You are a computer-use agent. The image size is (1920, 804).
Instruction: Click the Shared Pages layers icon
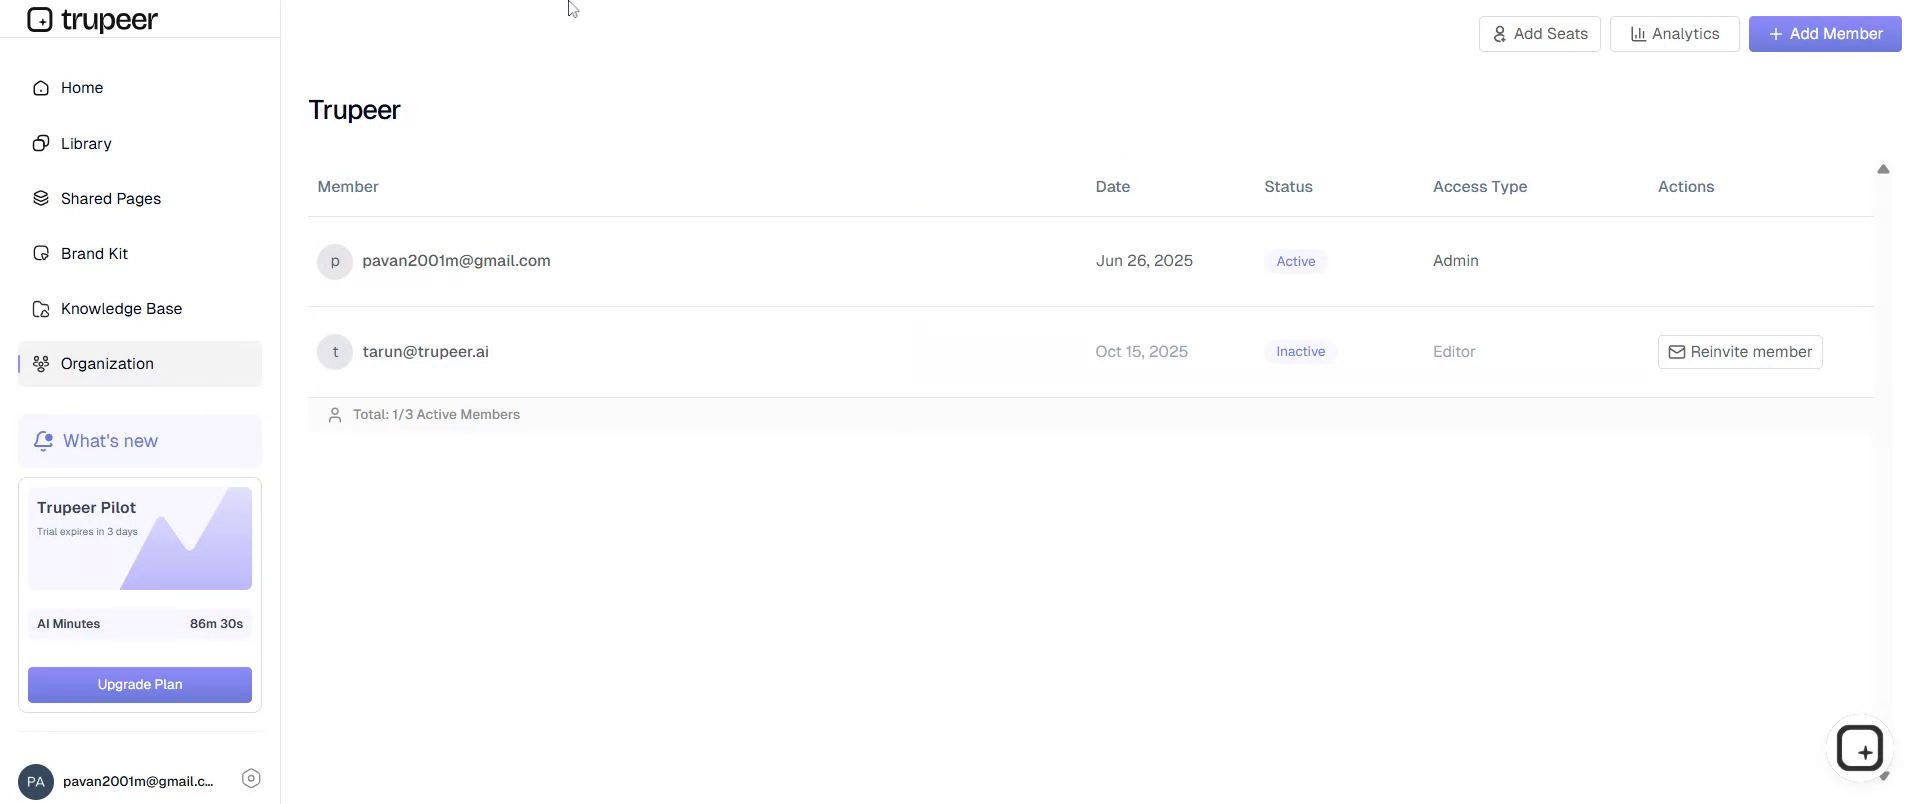coord(41,198)
